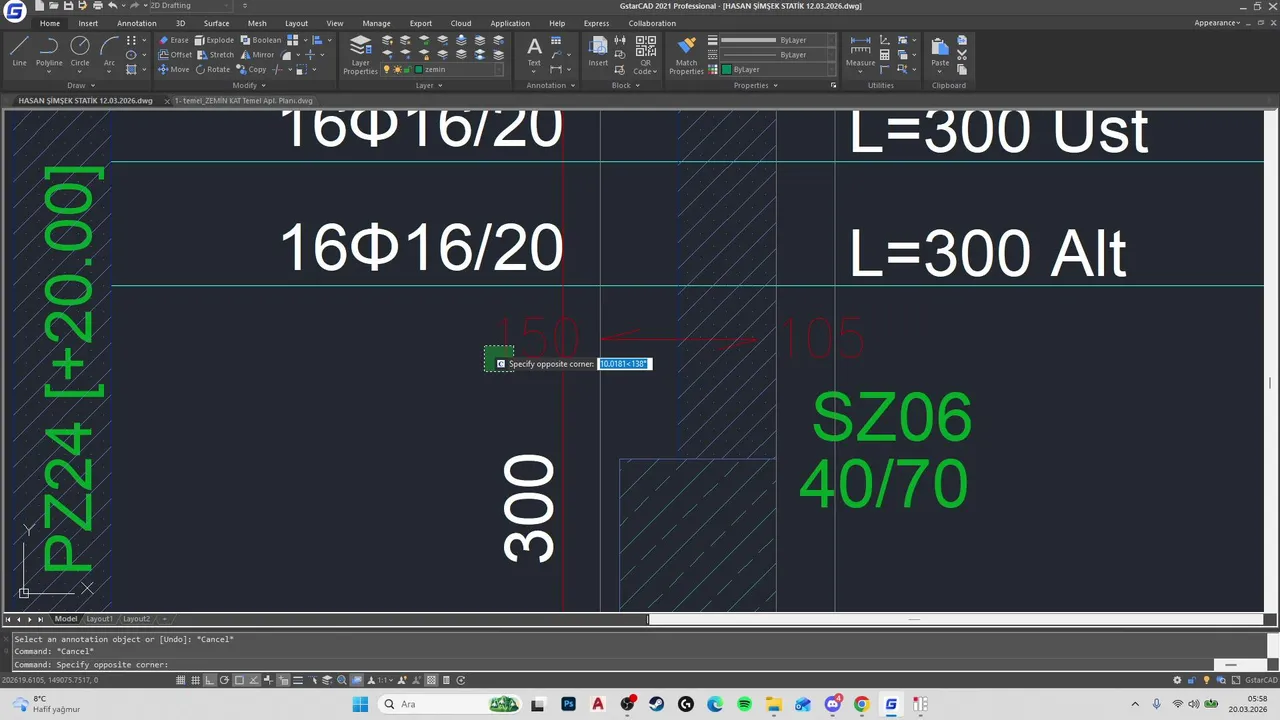Click the dynamic input coordinate field
The width and height of the screenshot is (1280, 720).
(x=624, y=364)
